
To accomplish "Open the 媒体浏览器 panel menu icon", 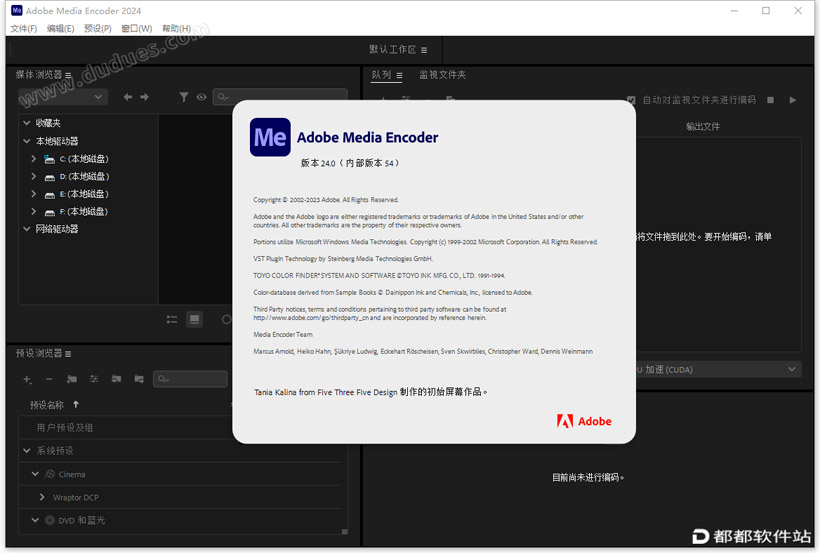I will click(68, 75).
